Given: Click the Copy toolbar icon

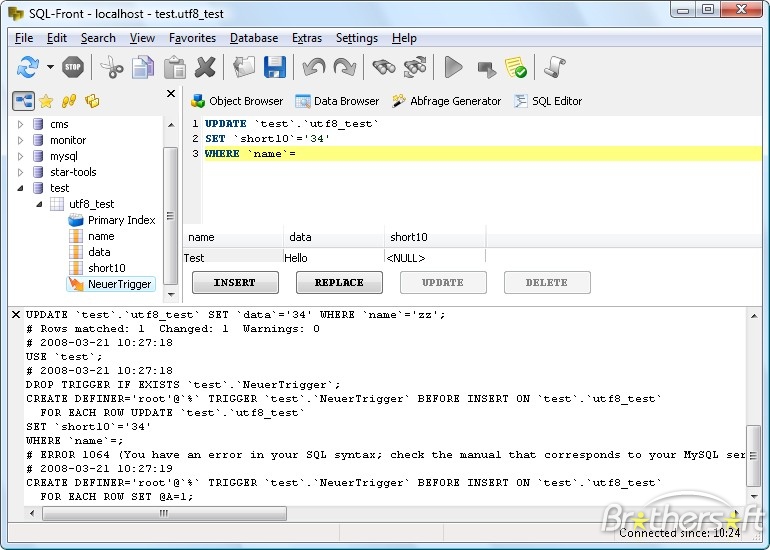Looking at the screenshot, I should point(143,67).
